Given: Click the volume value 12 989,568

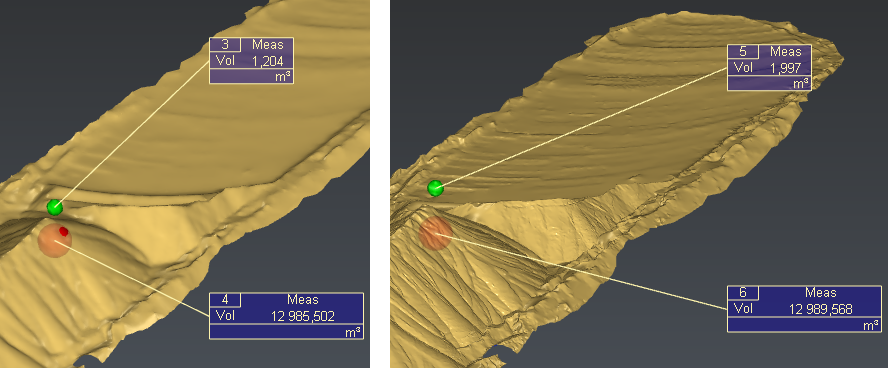Looking at the screenshot, I should [x=821, y=310].
